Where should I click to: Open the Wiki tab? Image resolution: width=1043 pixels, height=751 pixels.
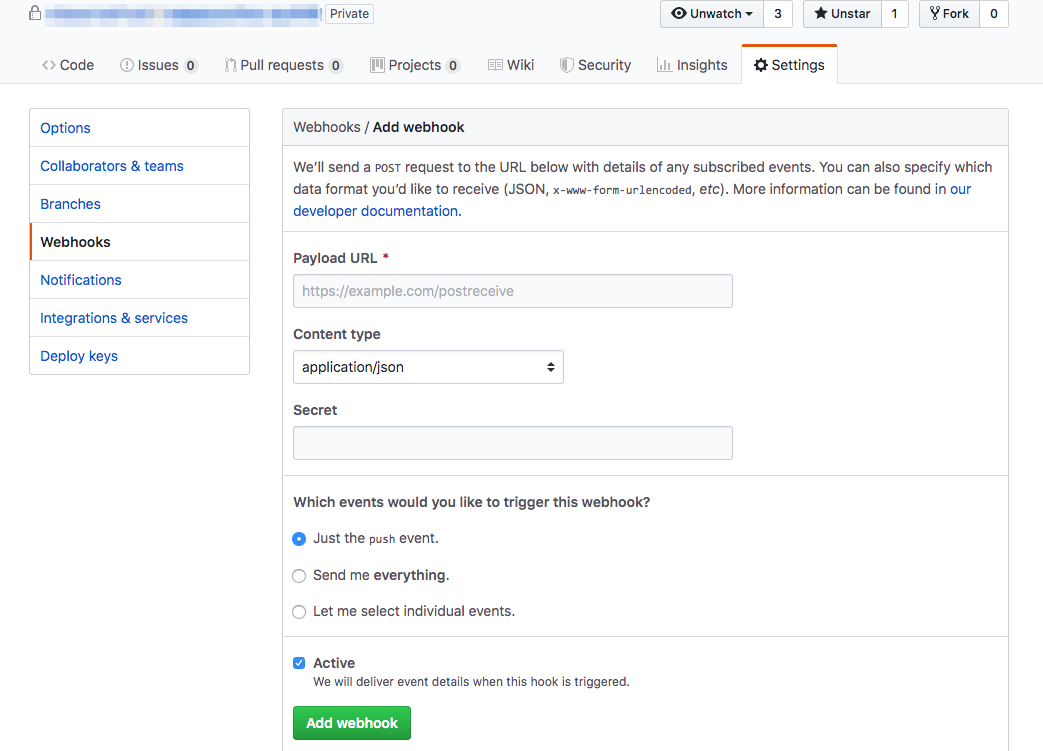point(511,64)
